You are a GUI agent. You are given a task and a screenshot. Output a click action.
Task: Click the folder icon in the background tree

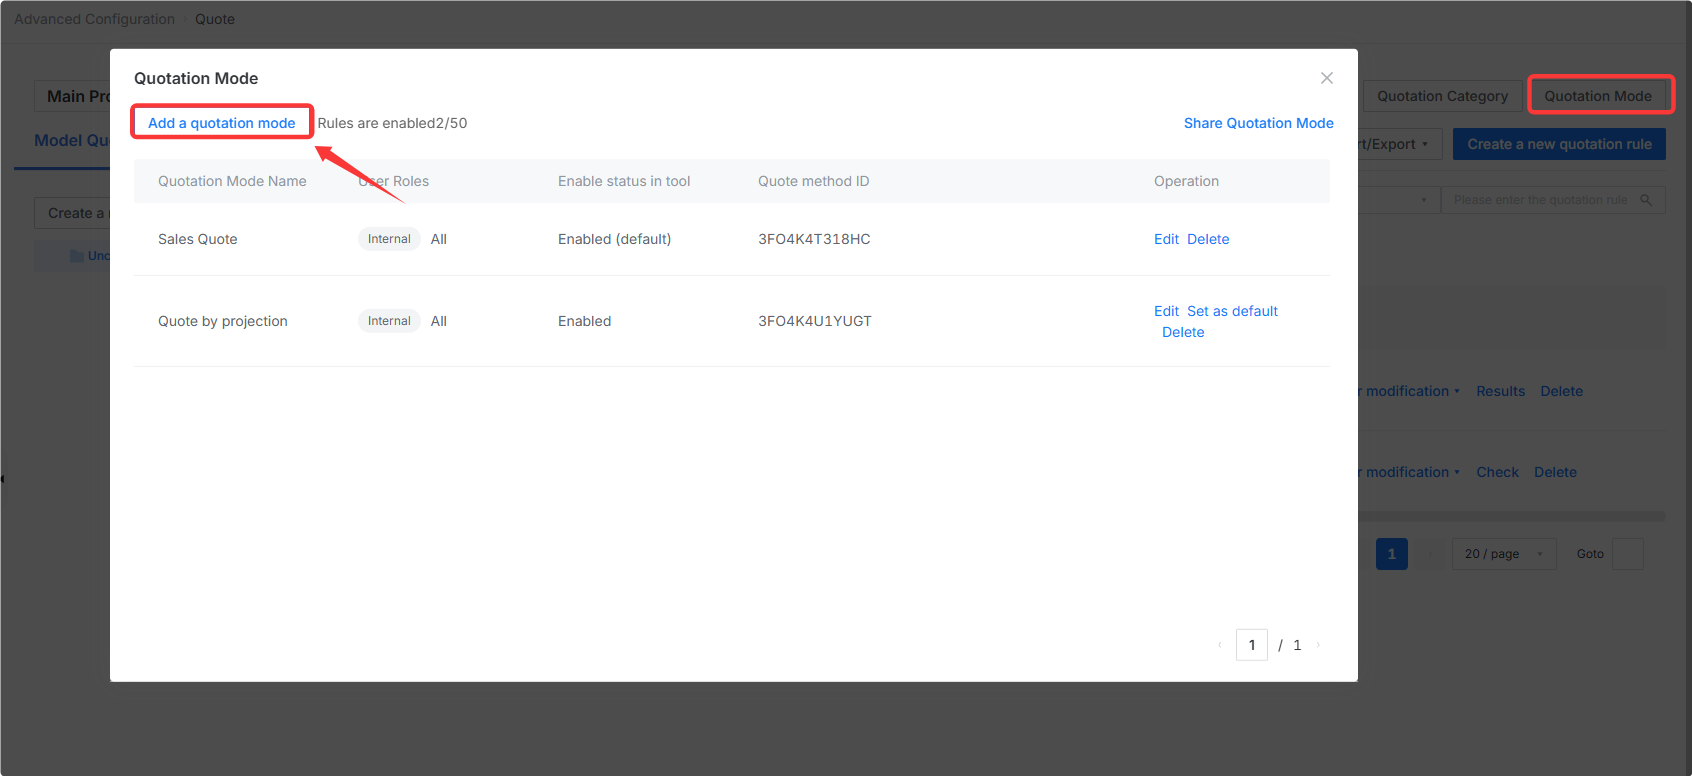click(x=77, y=256)
